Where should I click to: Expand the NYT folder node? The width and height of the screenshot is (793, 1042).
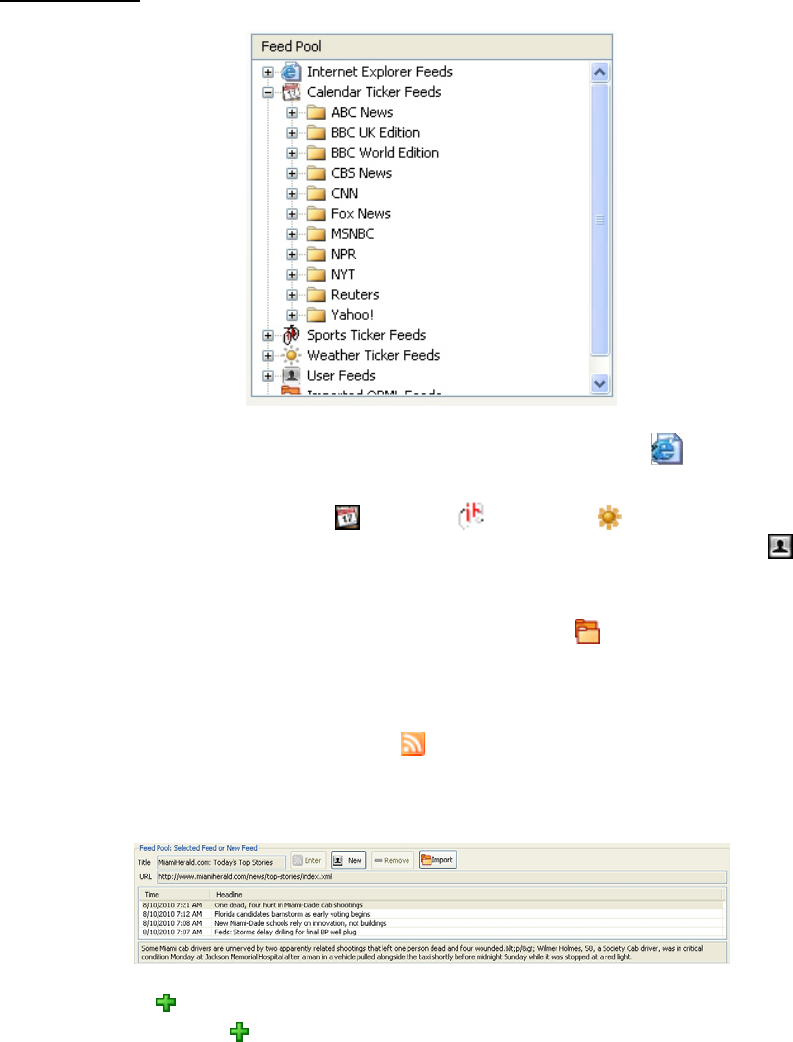292,274
